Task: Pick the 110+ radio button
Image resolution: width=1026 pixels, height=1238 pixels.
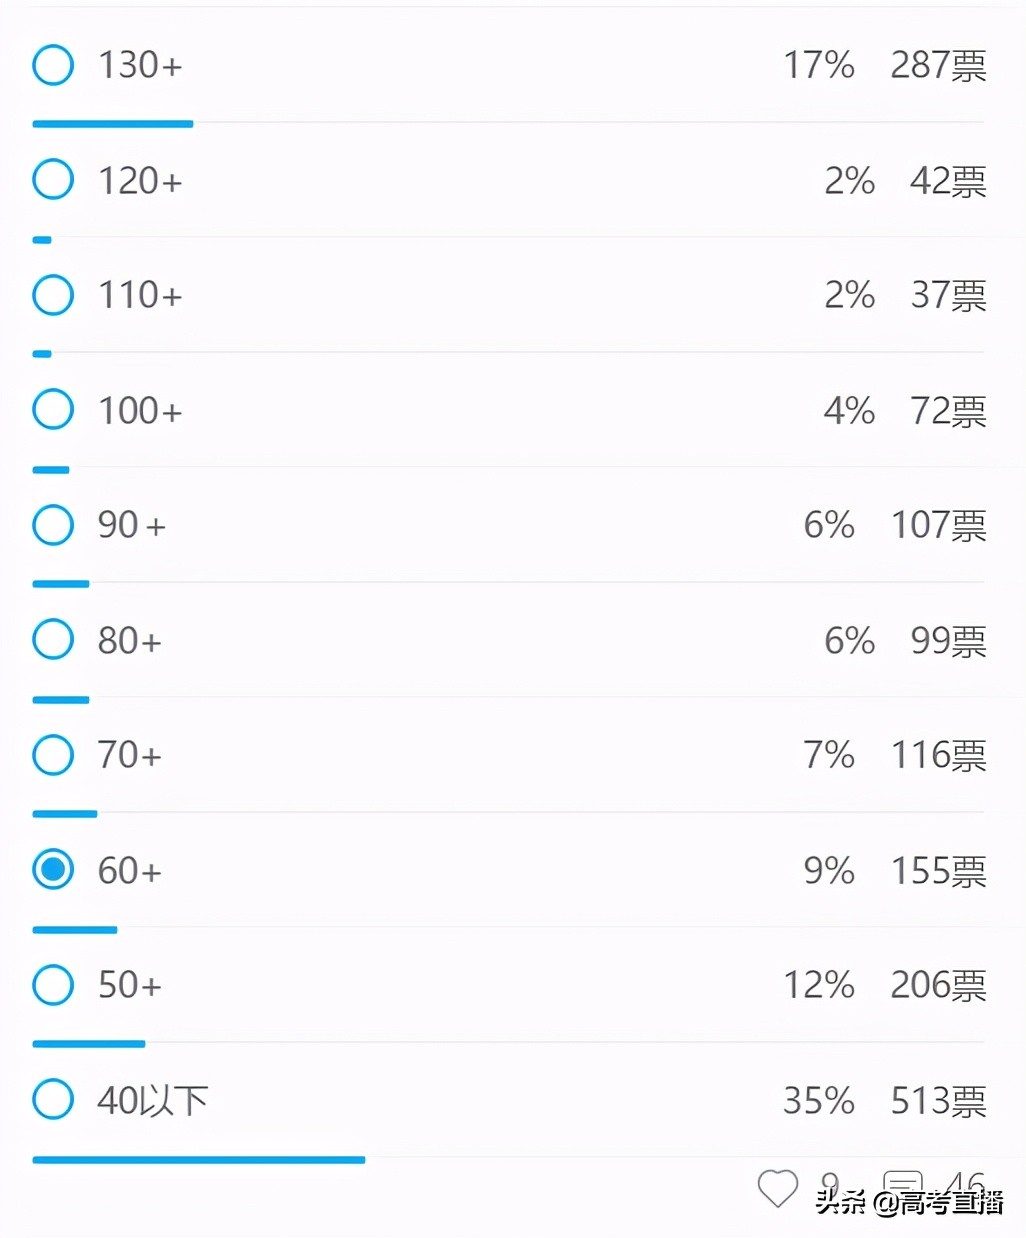Action: click(x=53, y=295)
